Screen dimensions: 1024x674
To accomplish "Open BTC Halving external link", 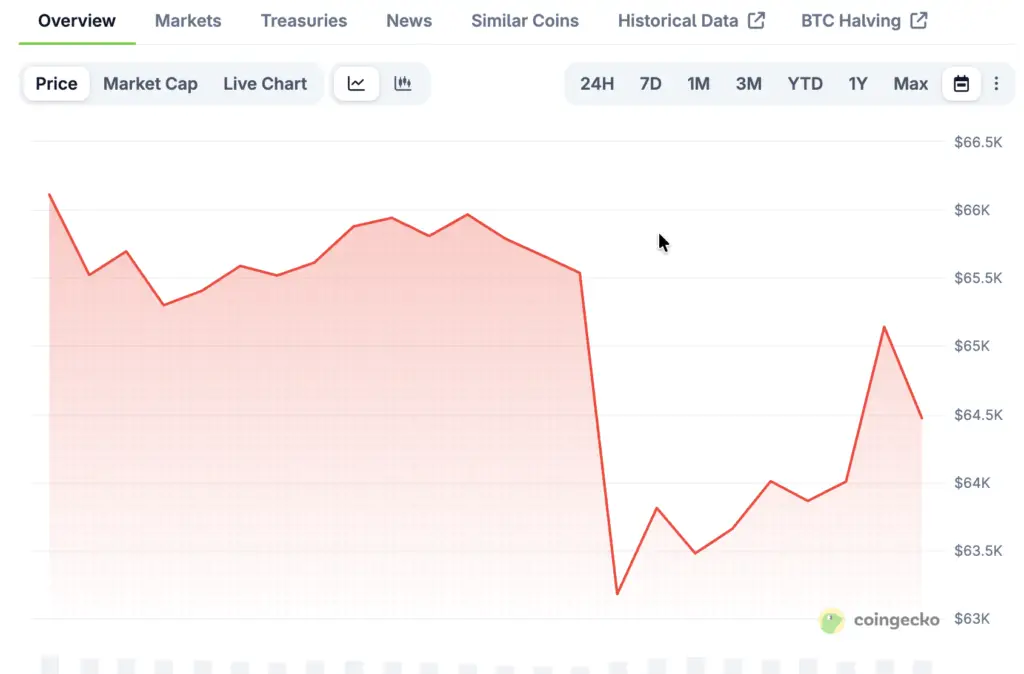I will click(x=864, y=20).
